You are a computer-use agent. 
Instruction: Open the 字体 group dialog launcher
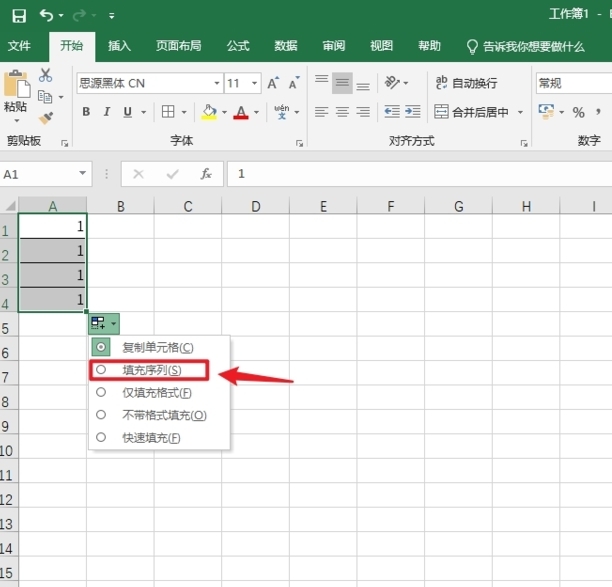tap(299, 144)
